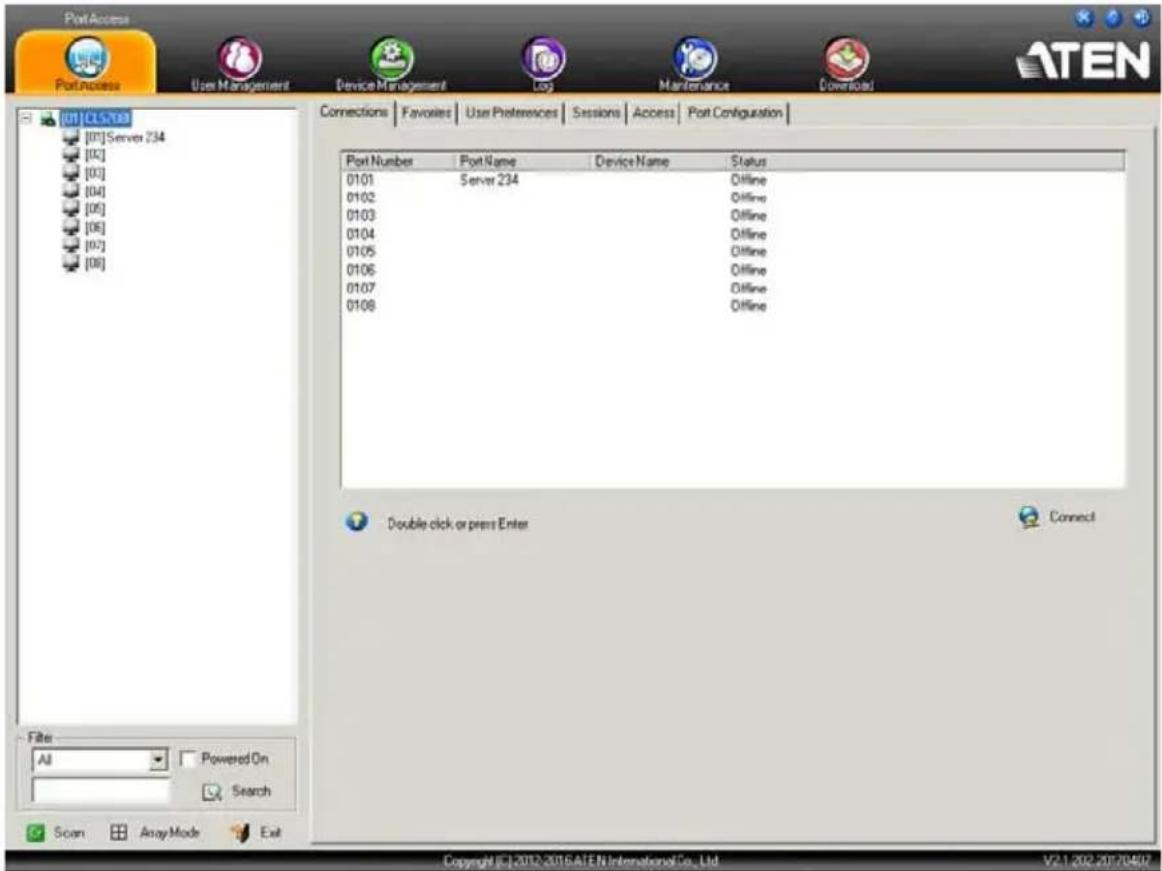The height and width of the screenshot is (871, 1162).
Task: Select the [01] CL5708 tree label
Action: click(96, 119)
